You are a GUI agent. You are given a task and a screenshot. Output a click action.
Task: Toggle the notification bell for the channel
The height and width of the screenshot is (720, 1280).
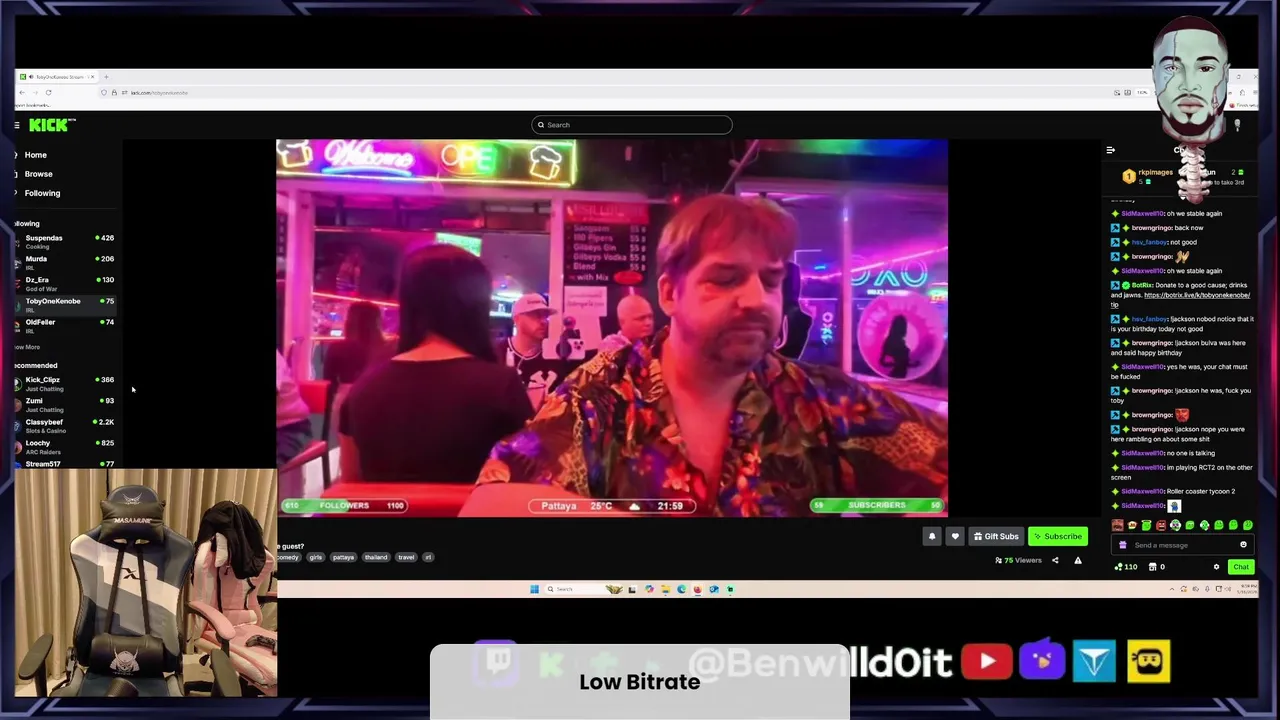[x=932, y=537]
